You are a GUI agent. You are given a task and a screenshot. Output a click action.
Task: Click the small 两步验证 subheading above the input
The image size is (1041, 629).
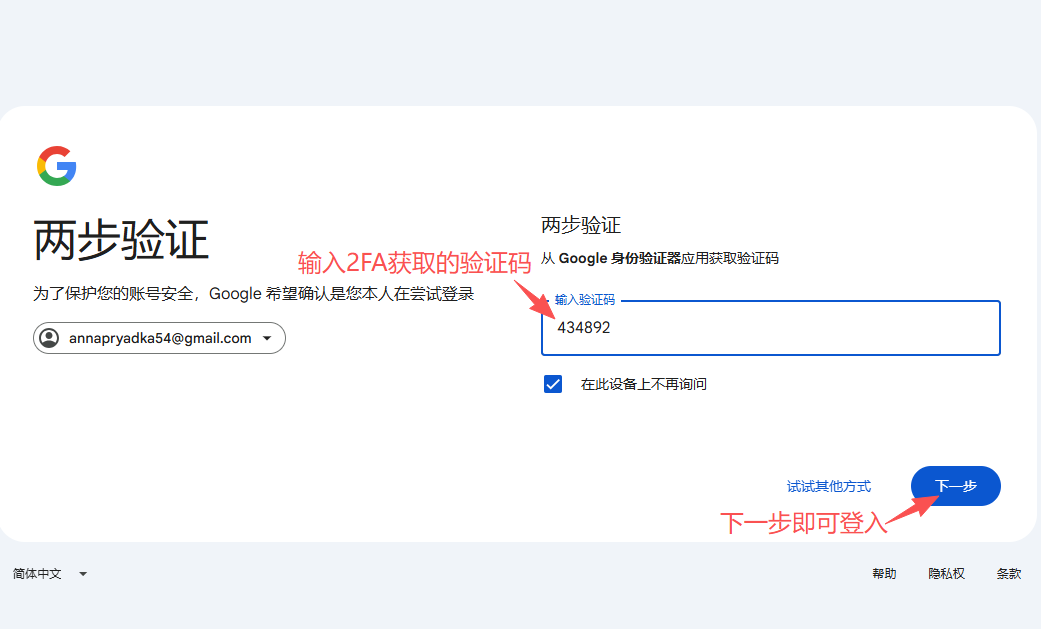point(581,225)
